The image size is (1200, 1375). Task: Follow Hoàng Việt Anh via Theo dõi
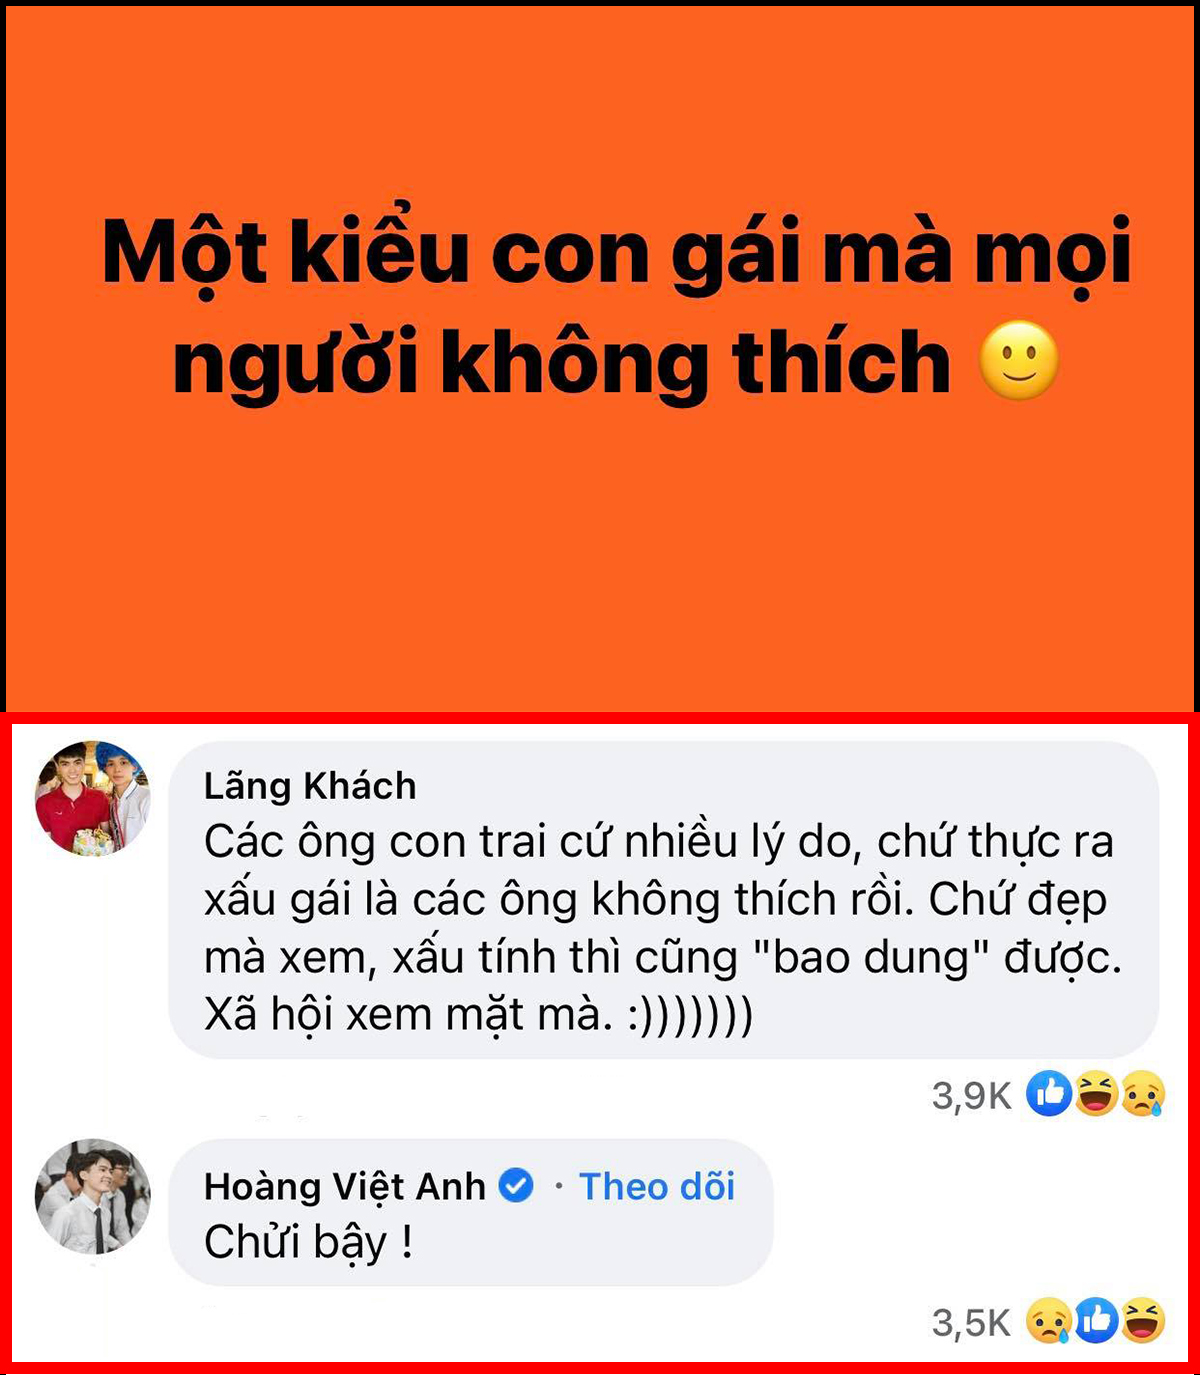click(x=657, y=1186)
